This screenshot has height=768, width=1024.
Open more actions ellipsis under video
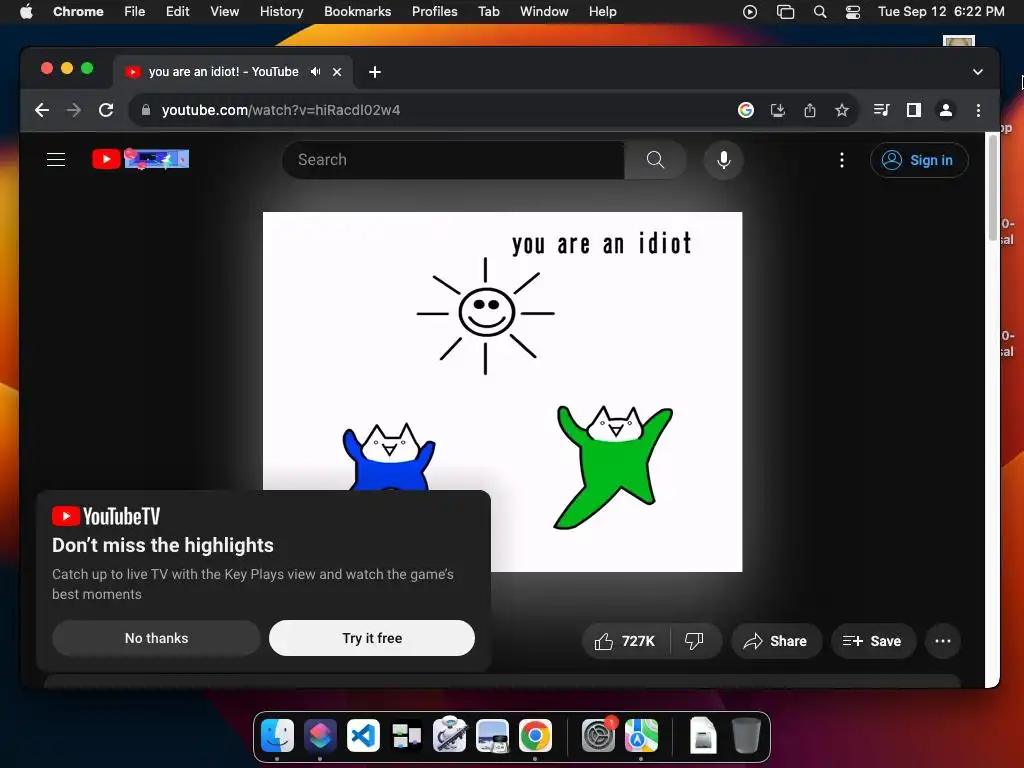click(943, 641)
